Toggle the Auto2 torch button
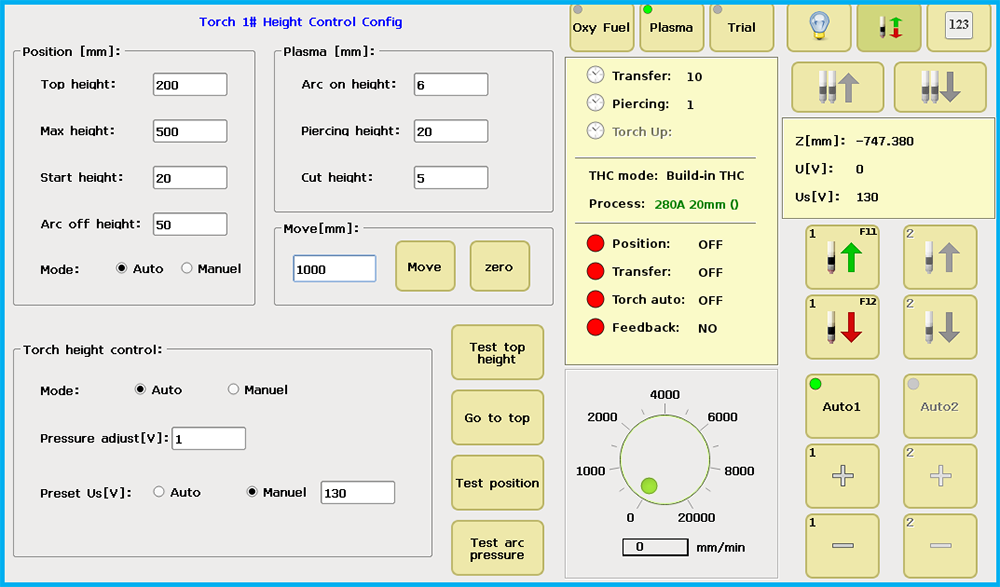1000x587 pixels. click(x=940, y=406)
